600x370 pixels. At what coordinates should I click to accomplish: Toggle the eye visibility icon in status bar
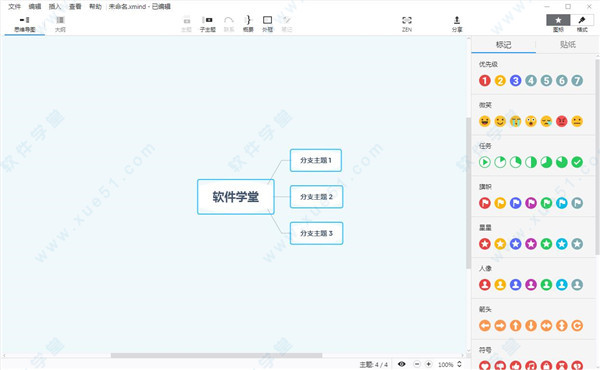point(401,364)
